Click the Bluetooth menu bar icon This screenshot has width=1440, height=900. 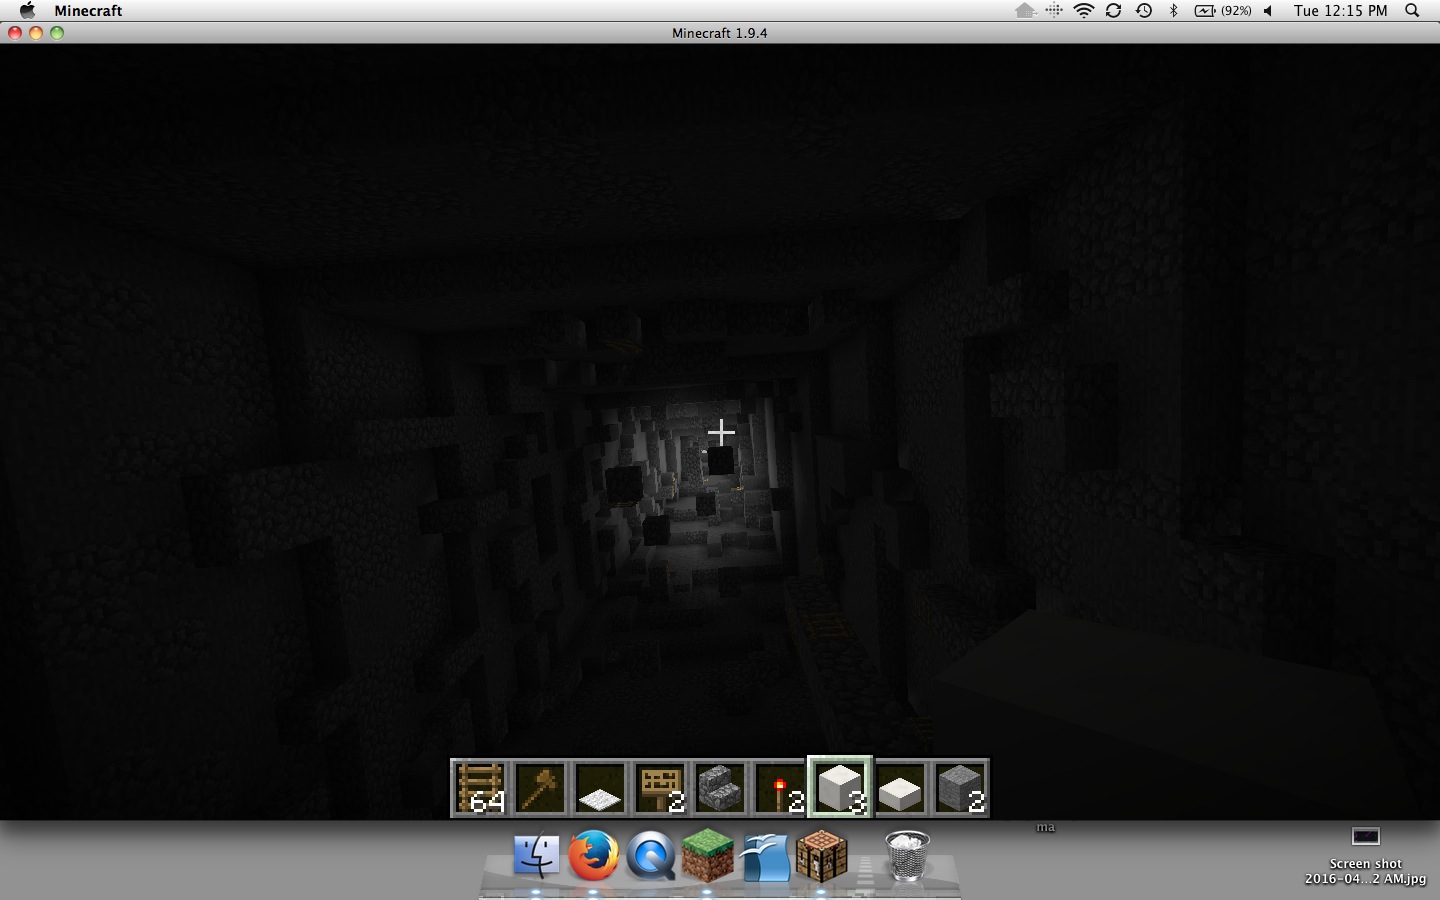click(x=1173, y=10)
